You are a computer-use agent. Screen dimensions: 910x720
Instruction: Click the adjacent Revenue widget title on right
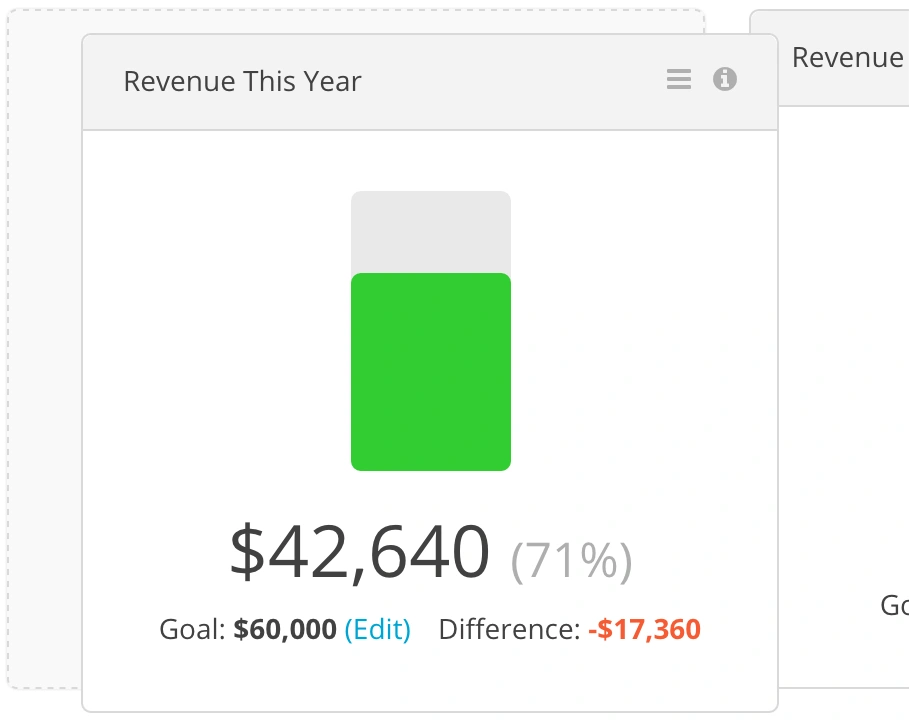tap(848, 57)
